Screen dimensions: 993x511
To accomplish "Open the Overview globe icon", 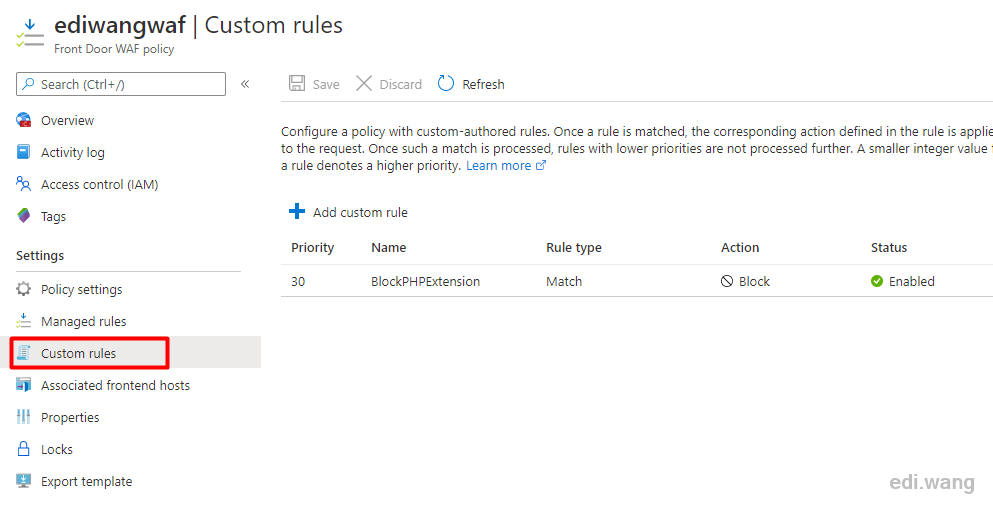I will 23,120.
